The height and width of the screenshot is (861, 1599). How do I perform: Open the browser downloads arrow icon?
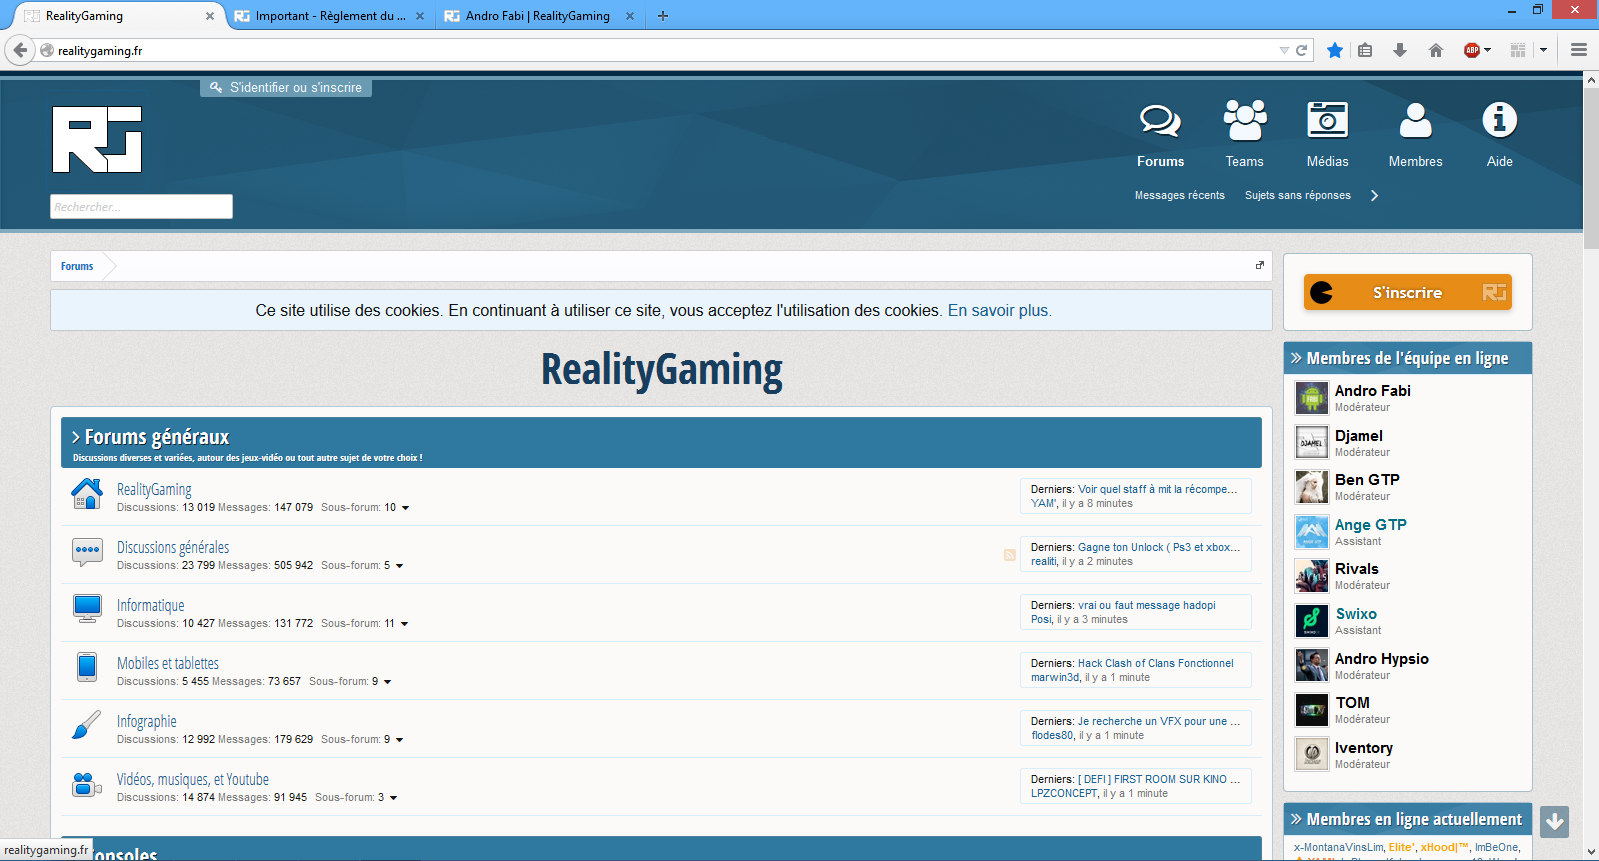tap(1400, 50)
